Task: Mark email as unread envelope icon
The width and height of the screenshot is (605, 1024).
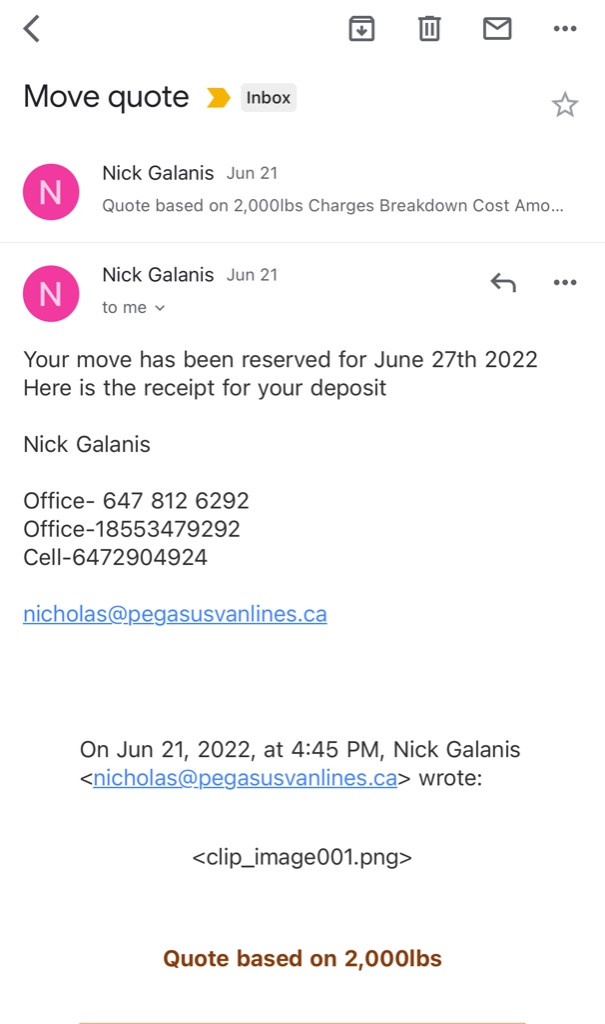Action: (x=497, y=29)
